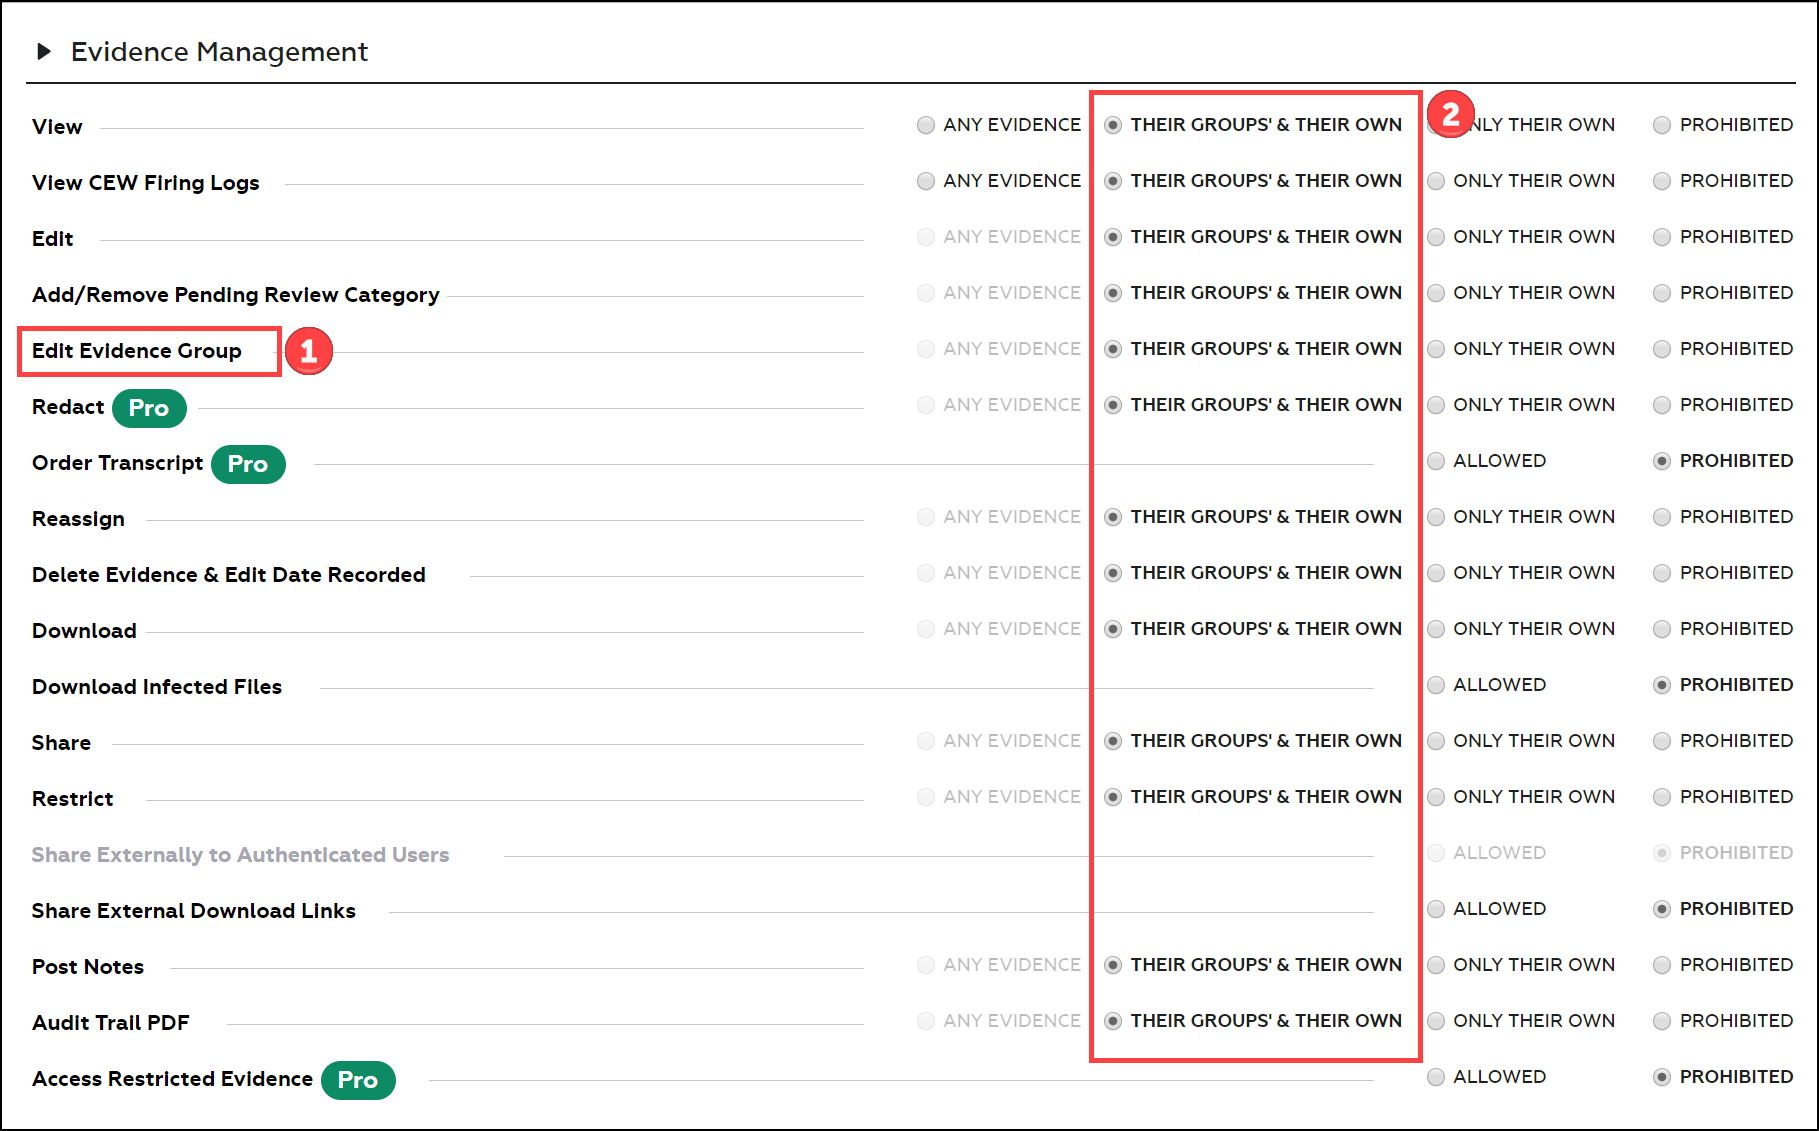Choose Only Their Own for Reassign

[1436, 517]
